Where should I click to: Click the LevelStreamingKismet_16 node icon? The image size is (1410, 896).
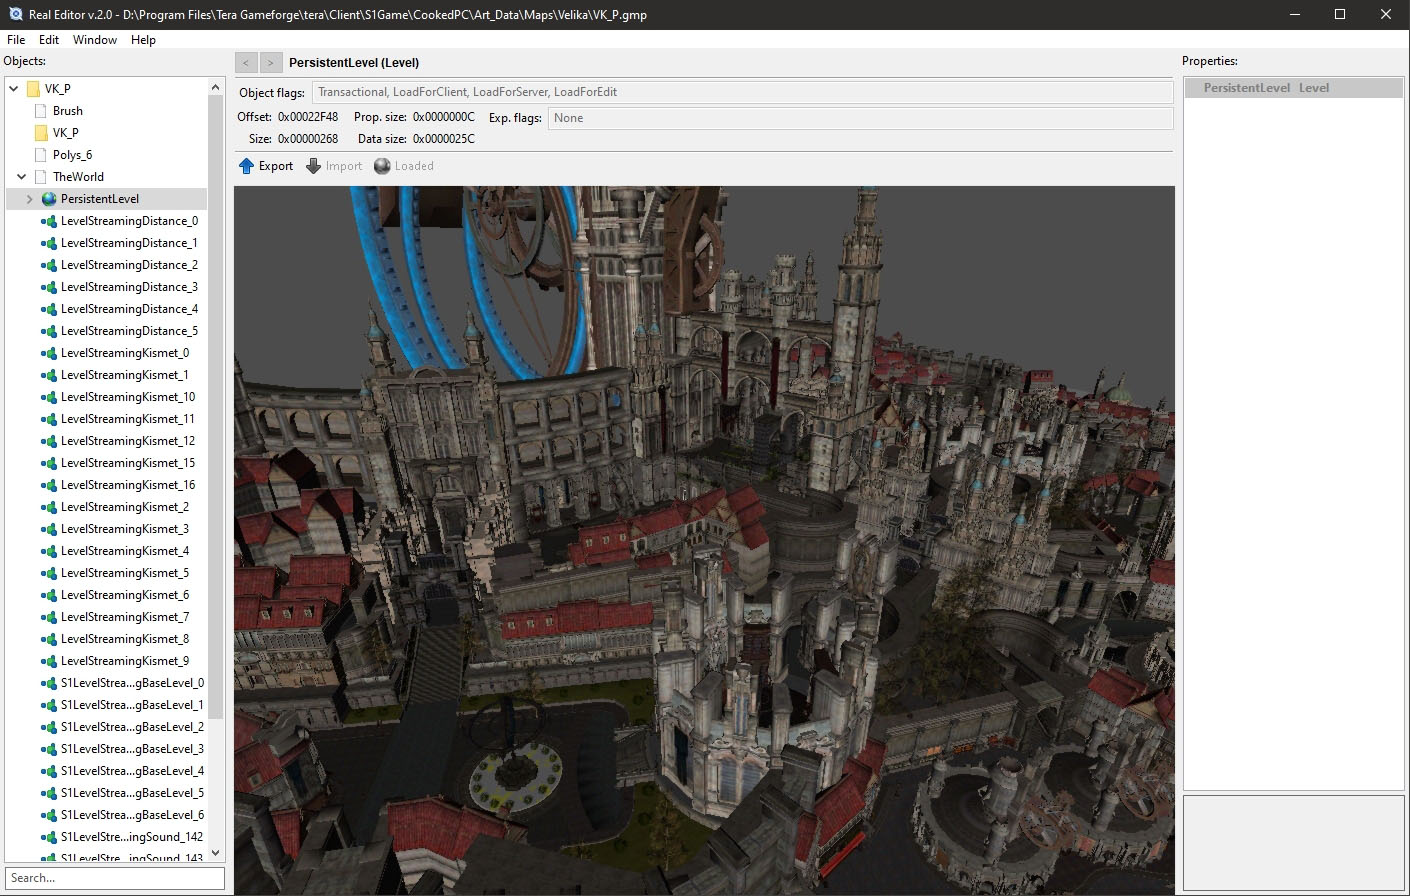(x=49, y=485)
